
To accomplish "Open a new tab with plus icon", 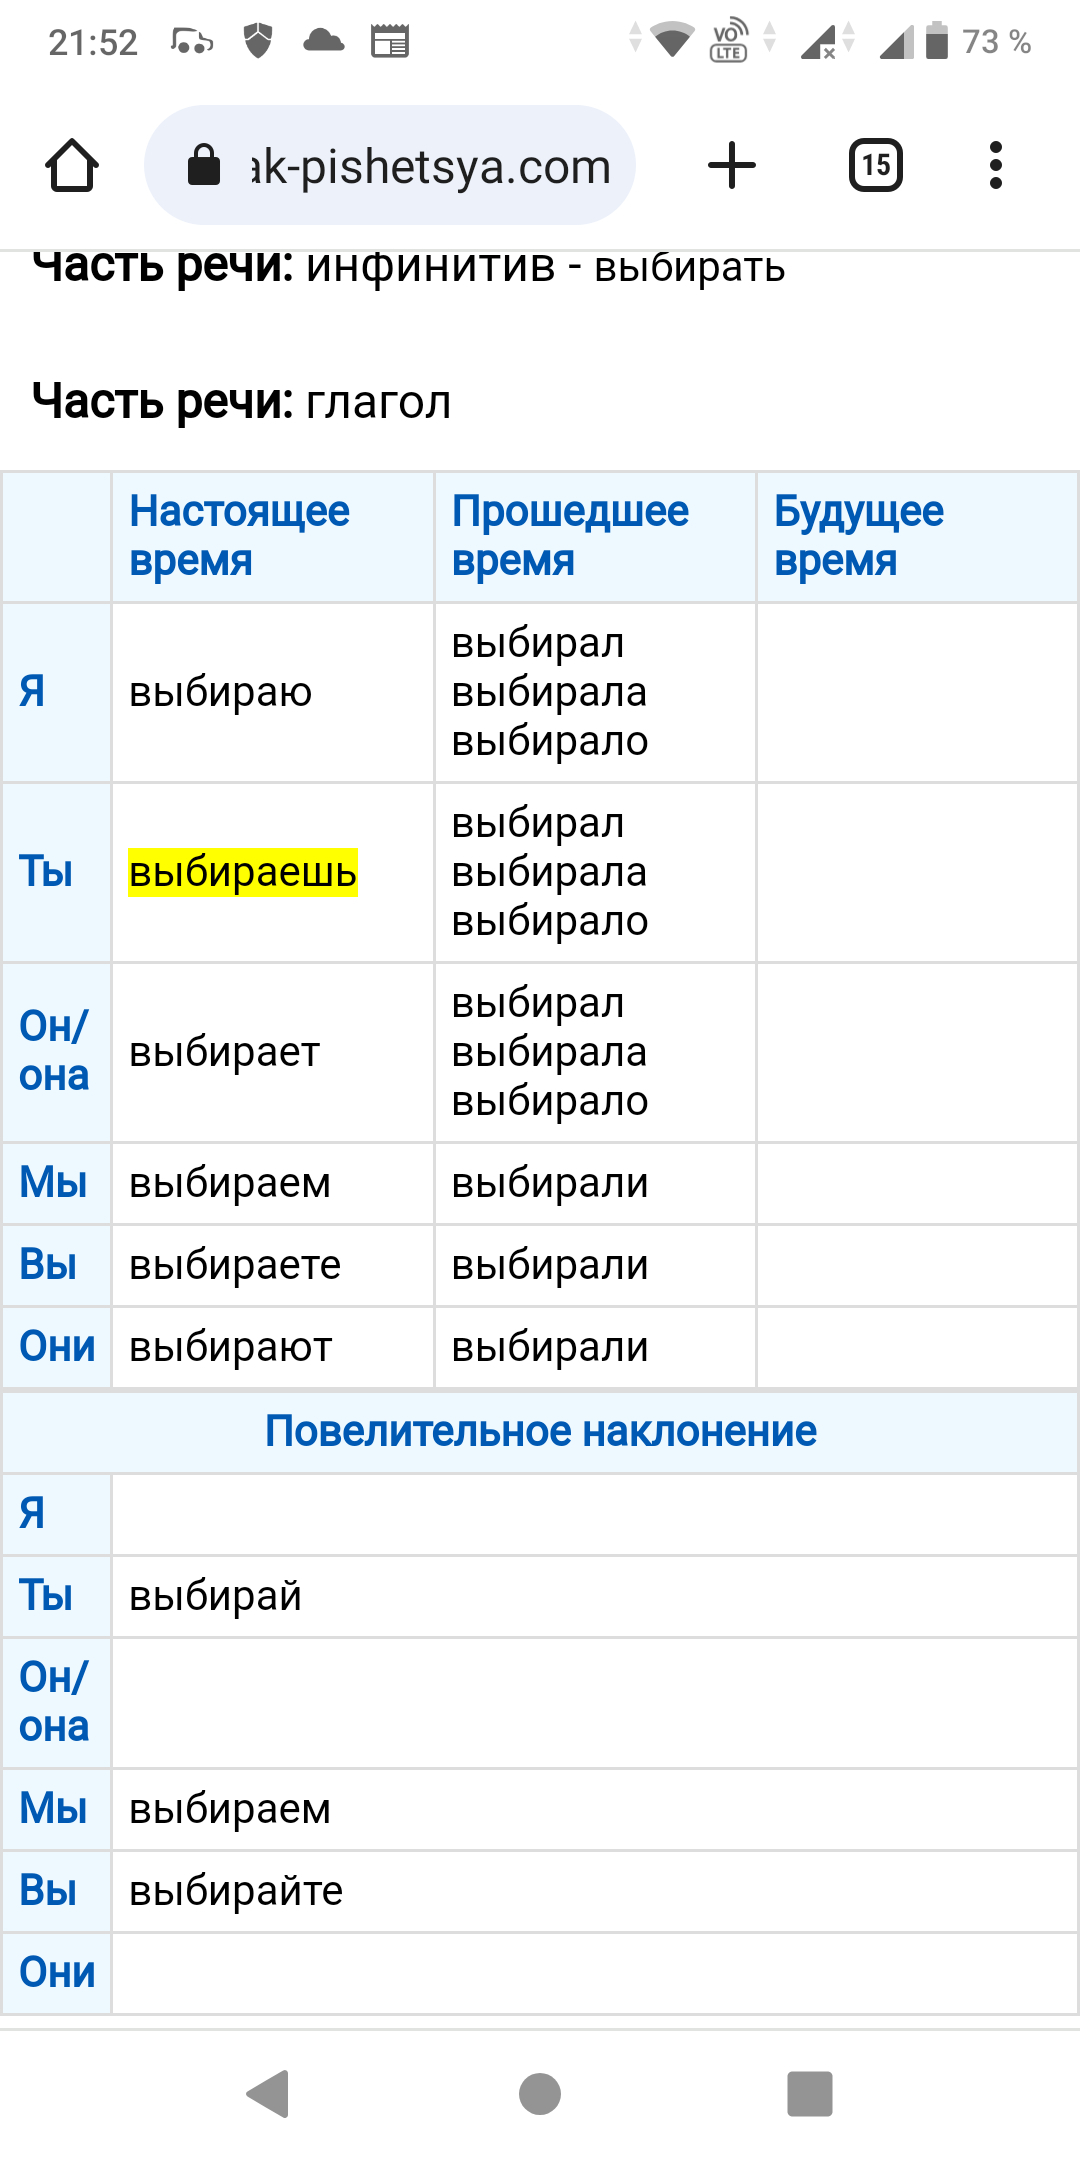I will (732, 165).
